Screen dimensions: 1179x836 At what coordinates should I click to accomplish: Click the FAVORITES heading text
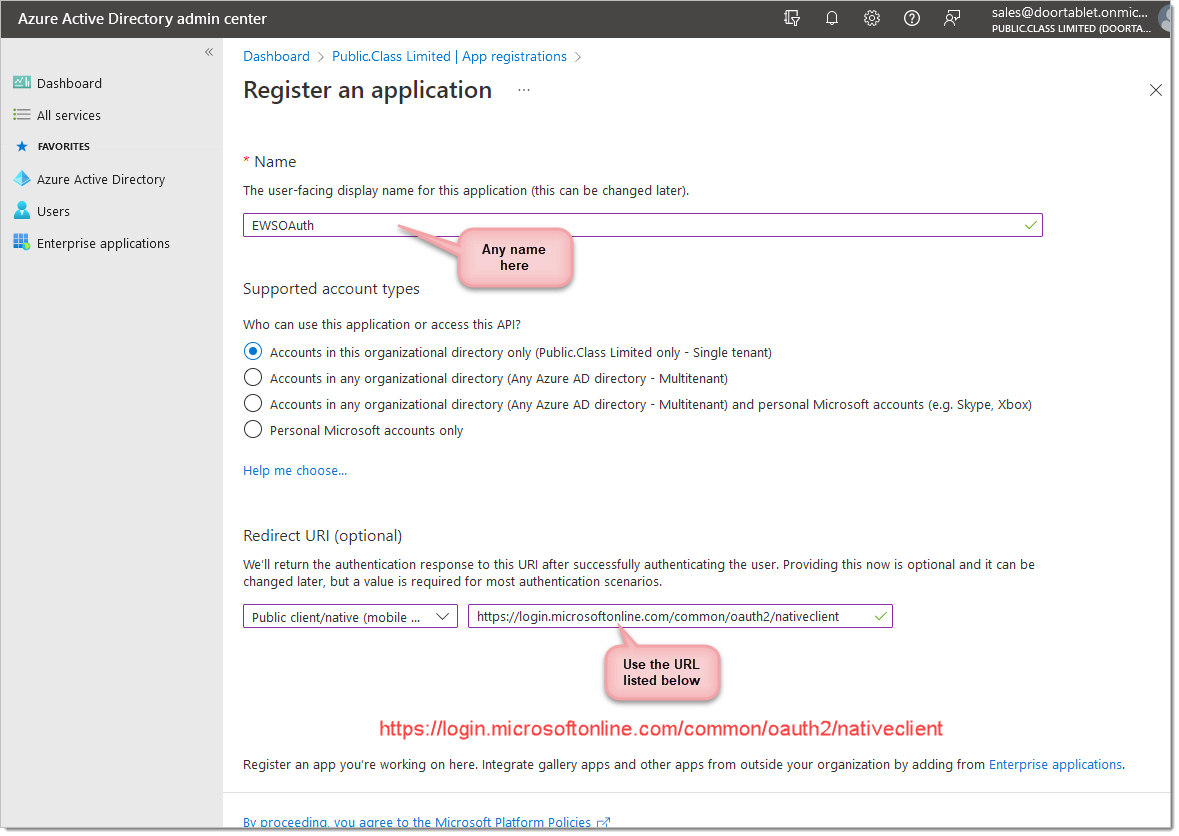pyautogui.click(x=64, y=147)
